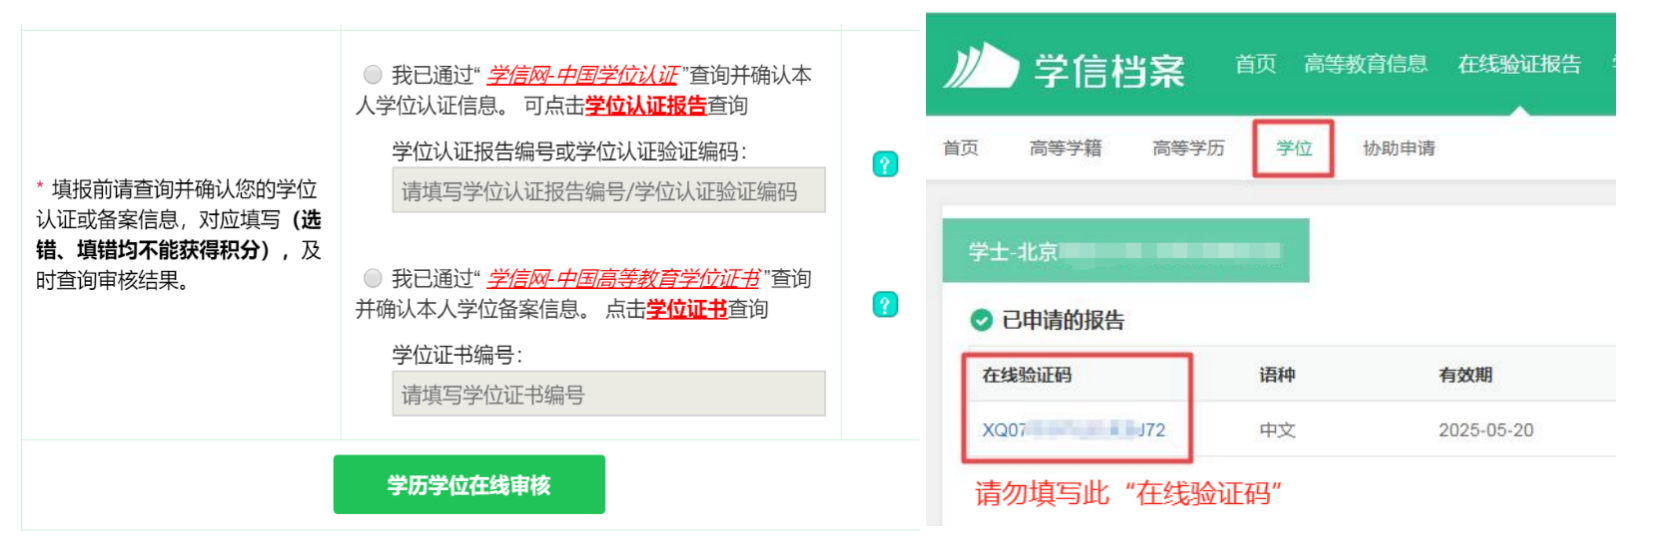
Task: Select radio for 学信网-中国高等教育学位证书 option
Action: coord(373,278)
